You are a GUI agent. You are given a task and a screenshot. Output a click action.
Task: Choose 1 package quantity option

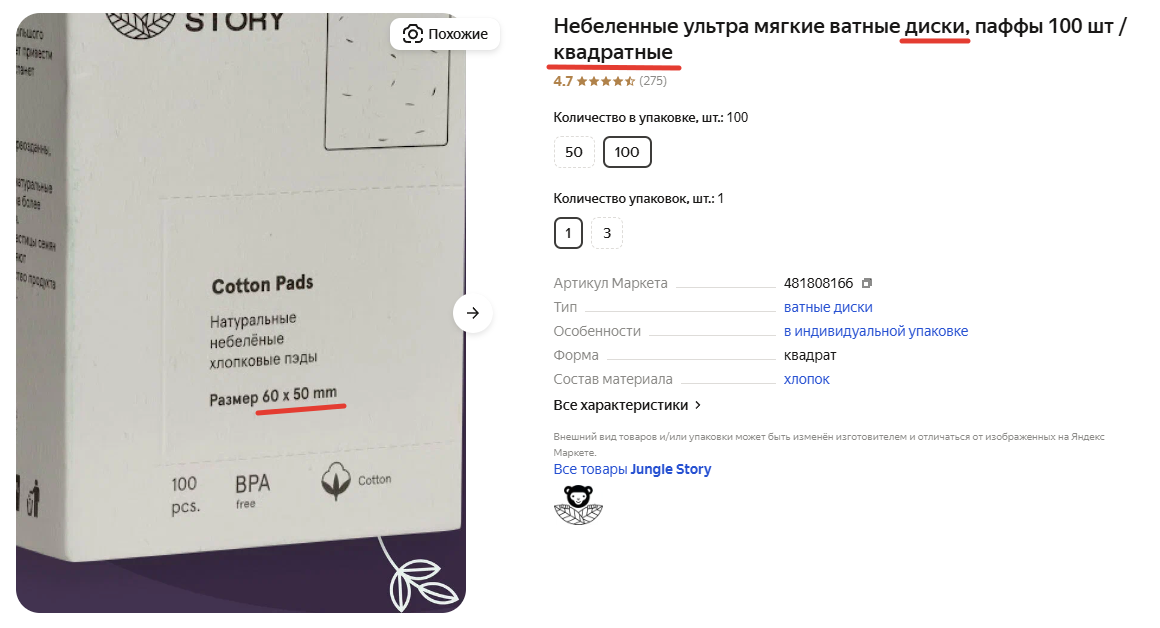pyautogui.click(x=568, y=233)
